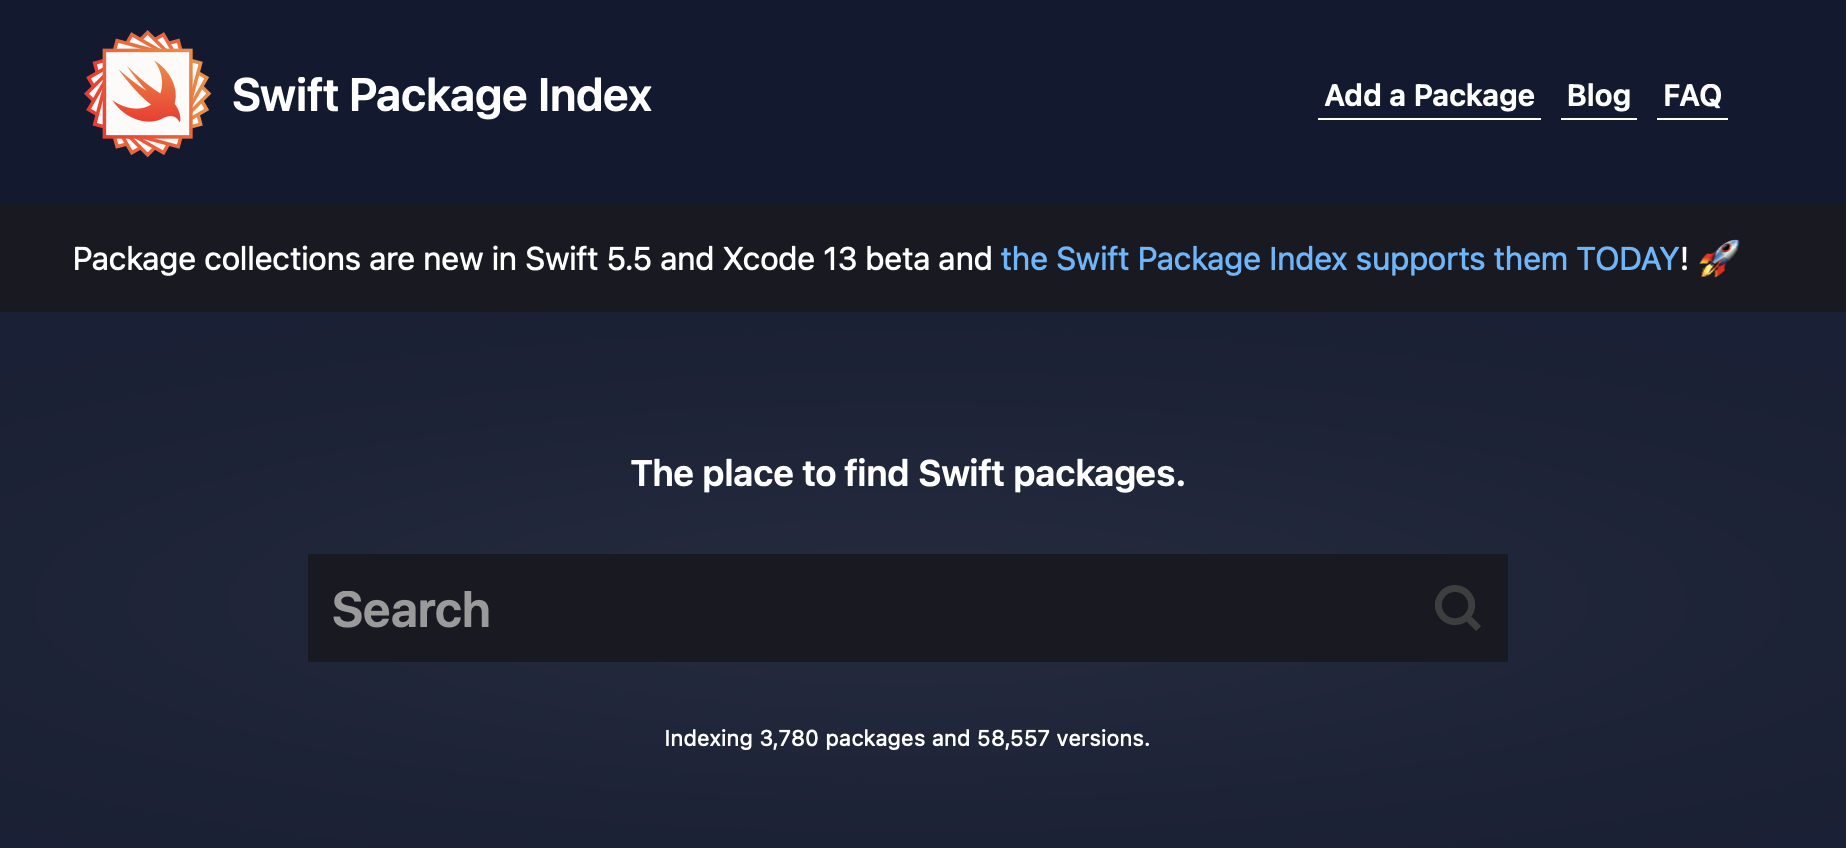Image resolution: width=1846 pixels, height=848 pixels.
Task: Click the search magnifying glass icon
Action: click(x=1457, y=607)
